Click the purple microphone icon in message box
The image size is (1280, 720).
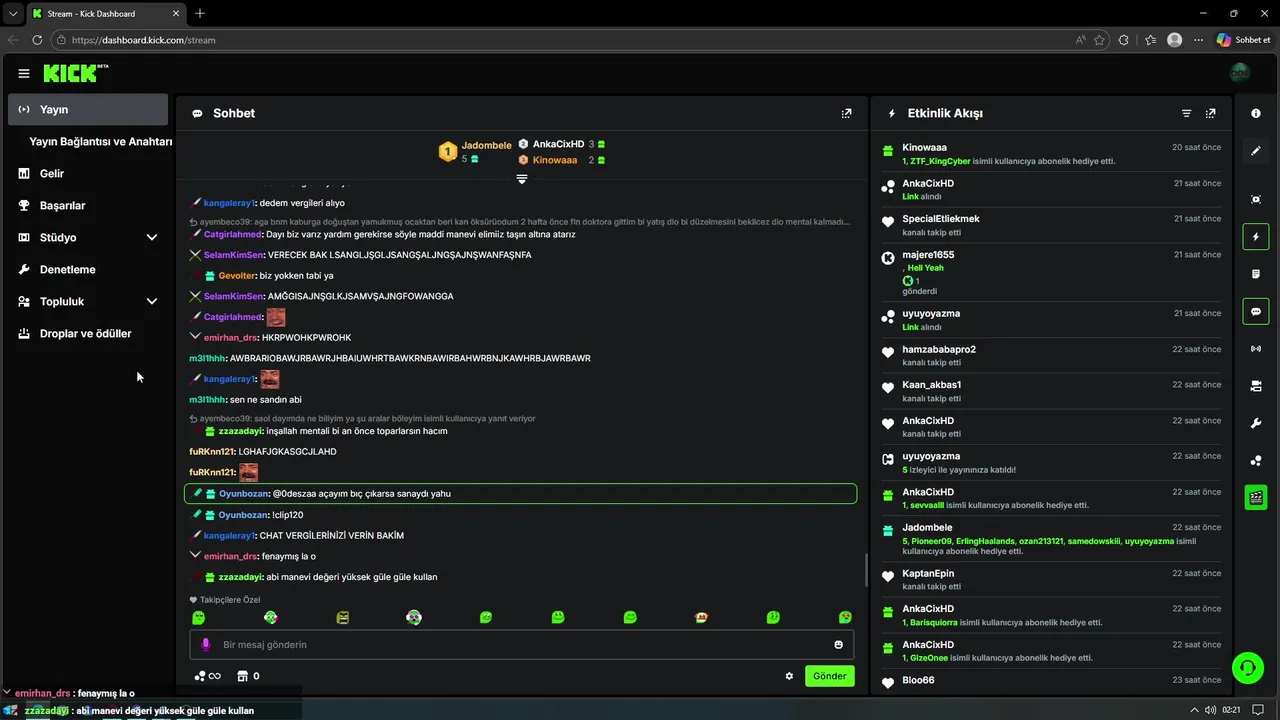(x=206, y=645)
